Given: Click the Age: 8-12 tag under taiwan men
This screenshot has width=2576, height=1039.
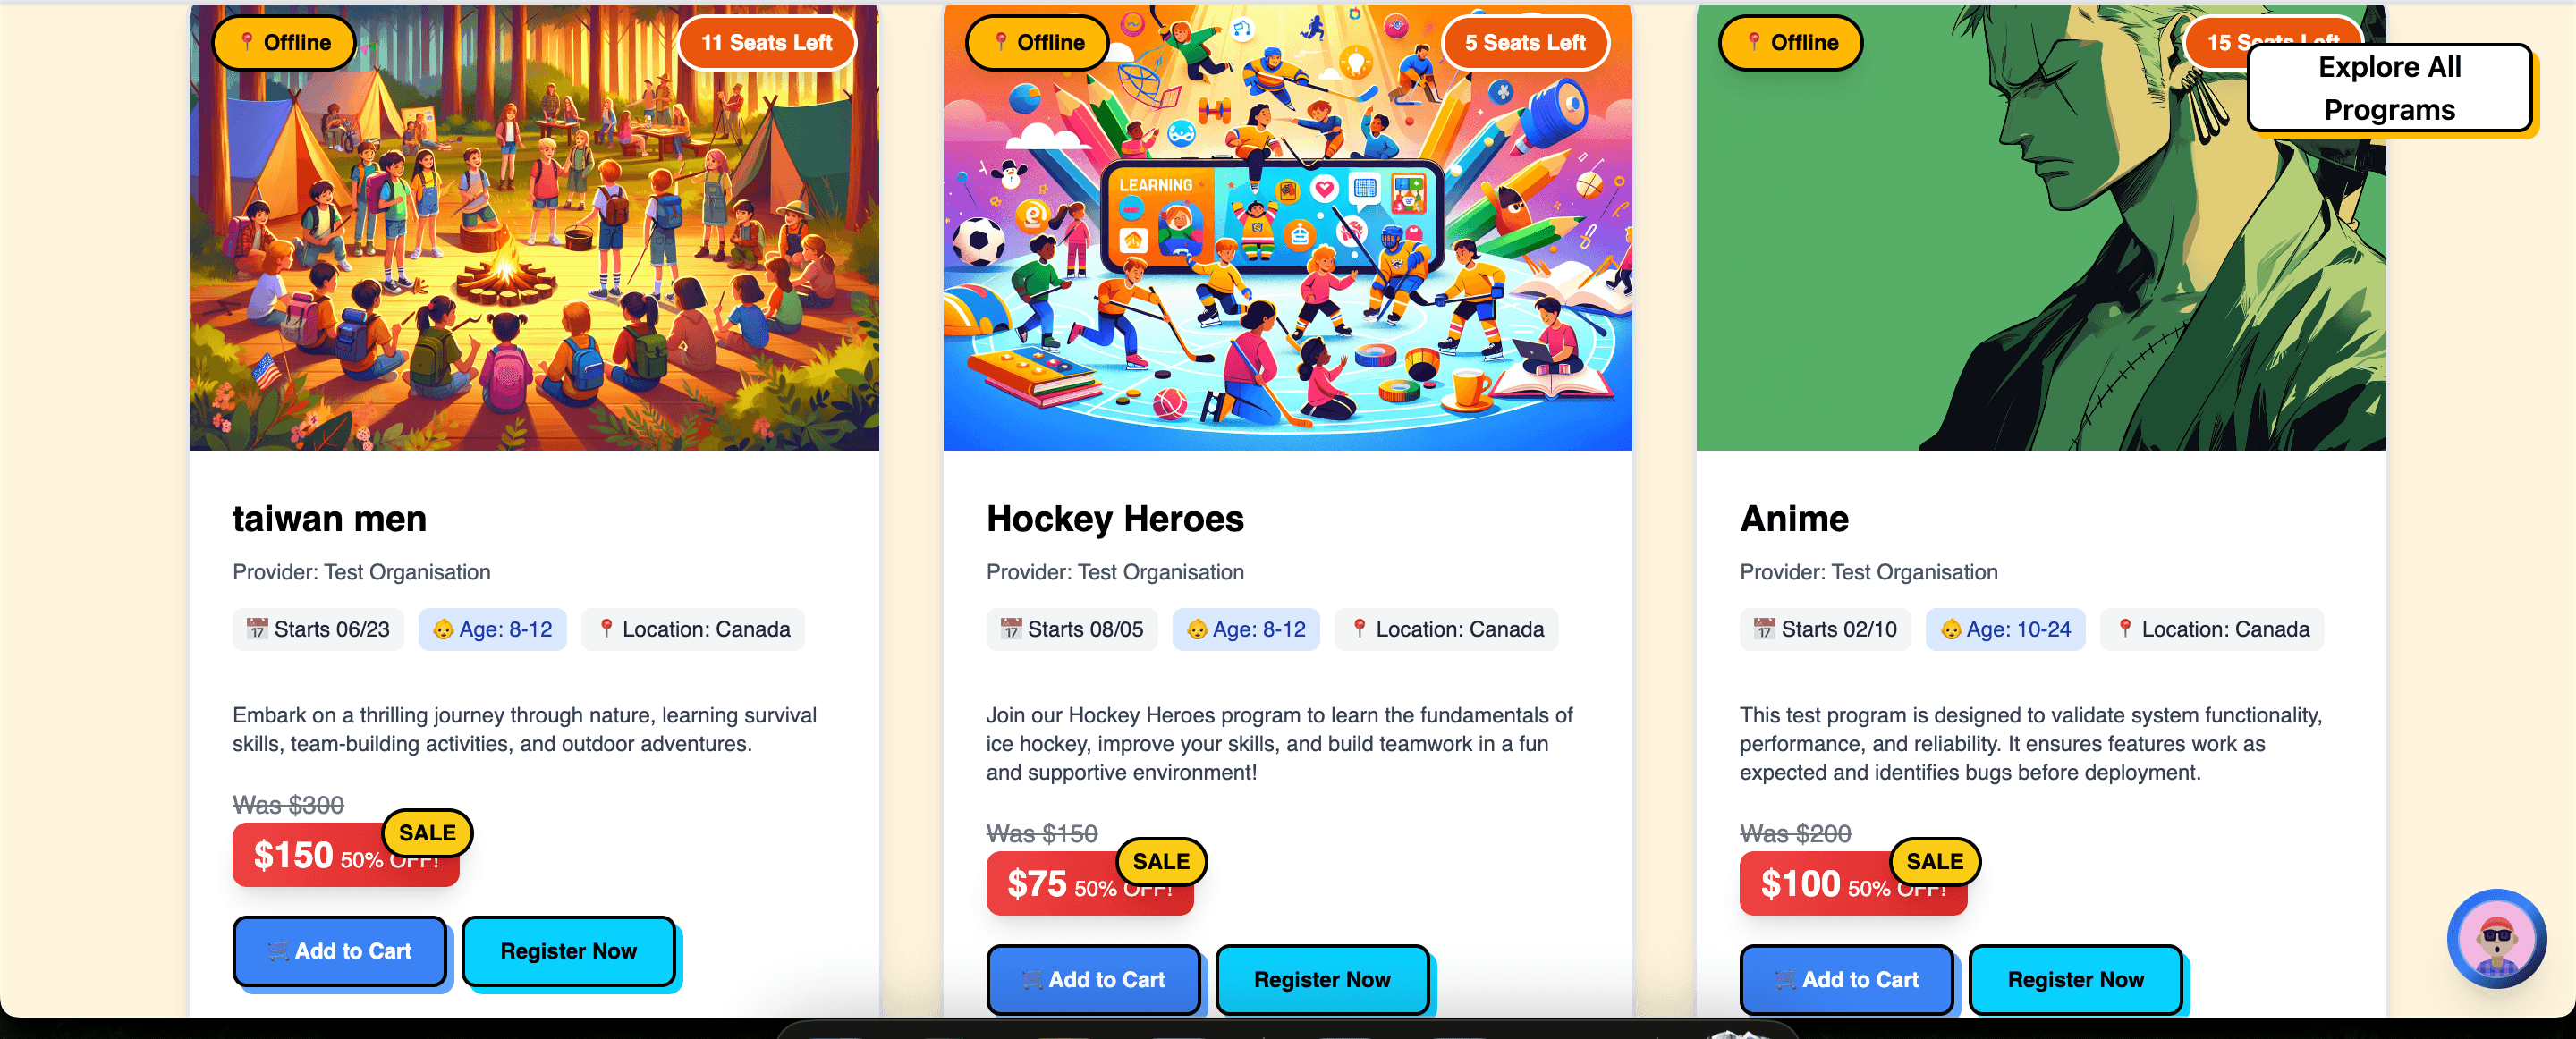Looking at the screenshot, I should click(492, 629).
